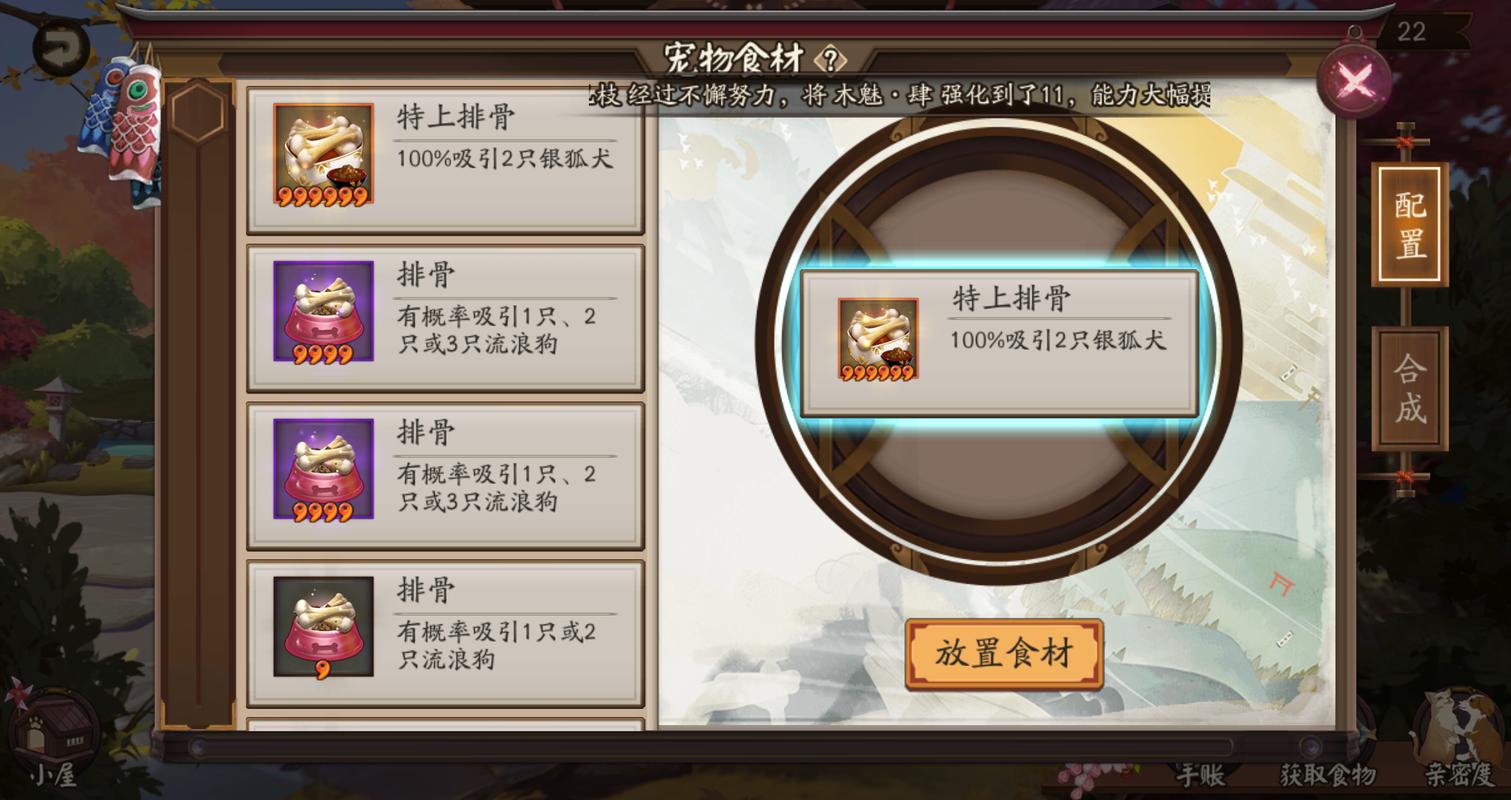The width and height of the screenshot is (1511, 800).
Task: Click the selected 特上排骨 icon in circle
Action: pos(878,340)
